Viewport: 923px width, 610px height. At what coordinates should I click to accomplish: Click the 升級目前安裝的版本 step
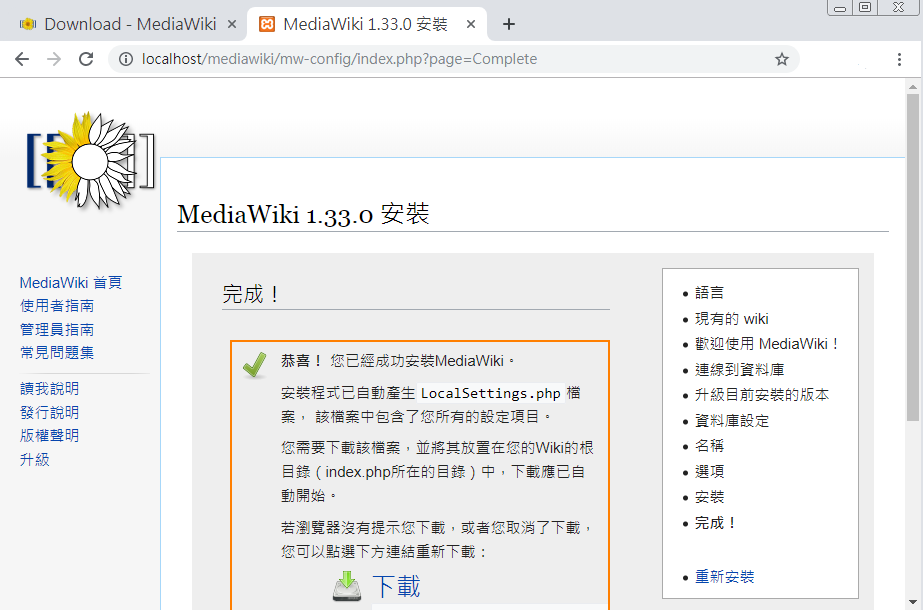pyautogui.click(x=762, y=395)
